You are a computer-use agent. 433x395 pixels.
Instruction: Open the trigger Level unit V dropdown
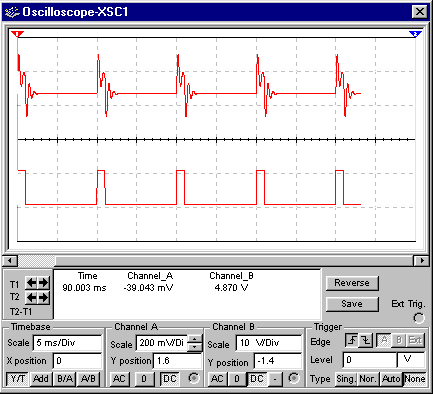(x=411, y=360)
